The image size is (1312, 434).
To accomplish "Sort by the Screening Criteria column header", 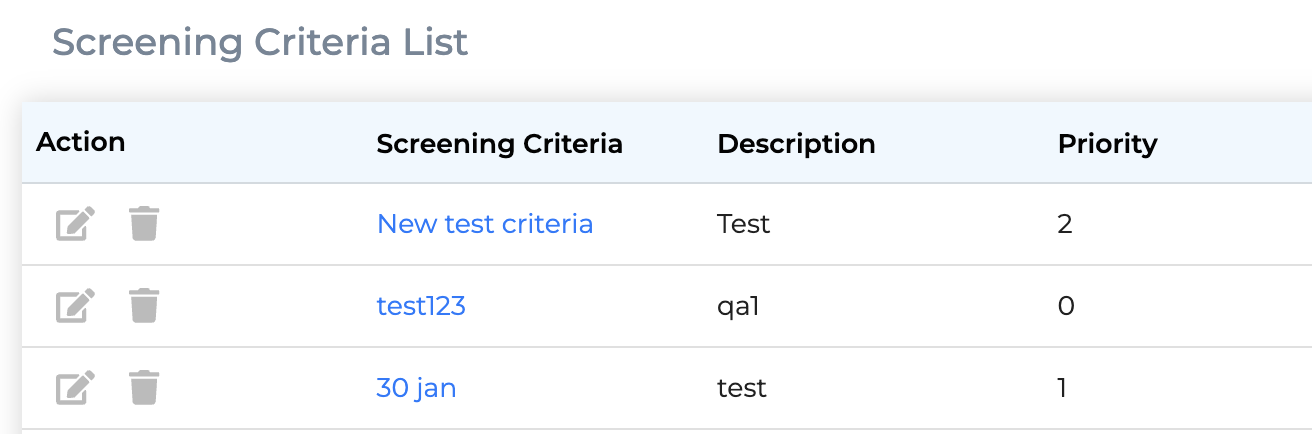I will click(x=500, y=144).
